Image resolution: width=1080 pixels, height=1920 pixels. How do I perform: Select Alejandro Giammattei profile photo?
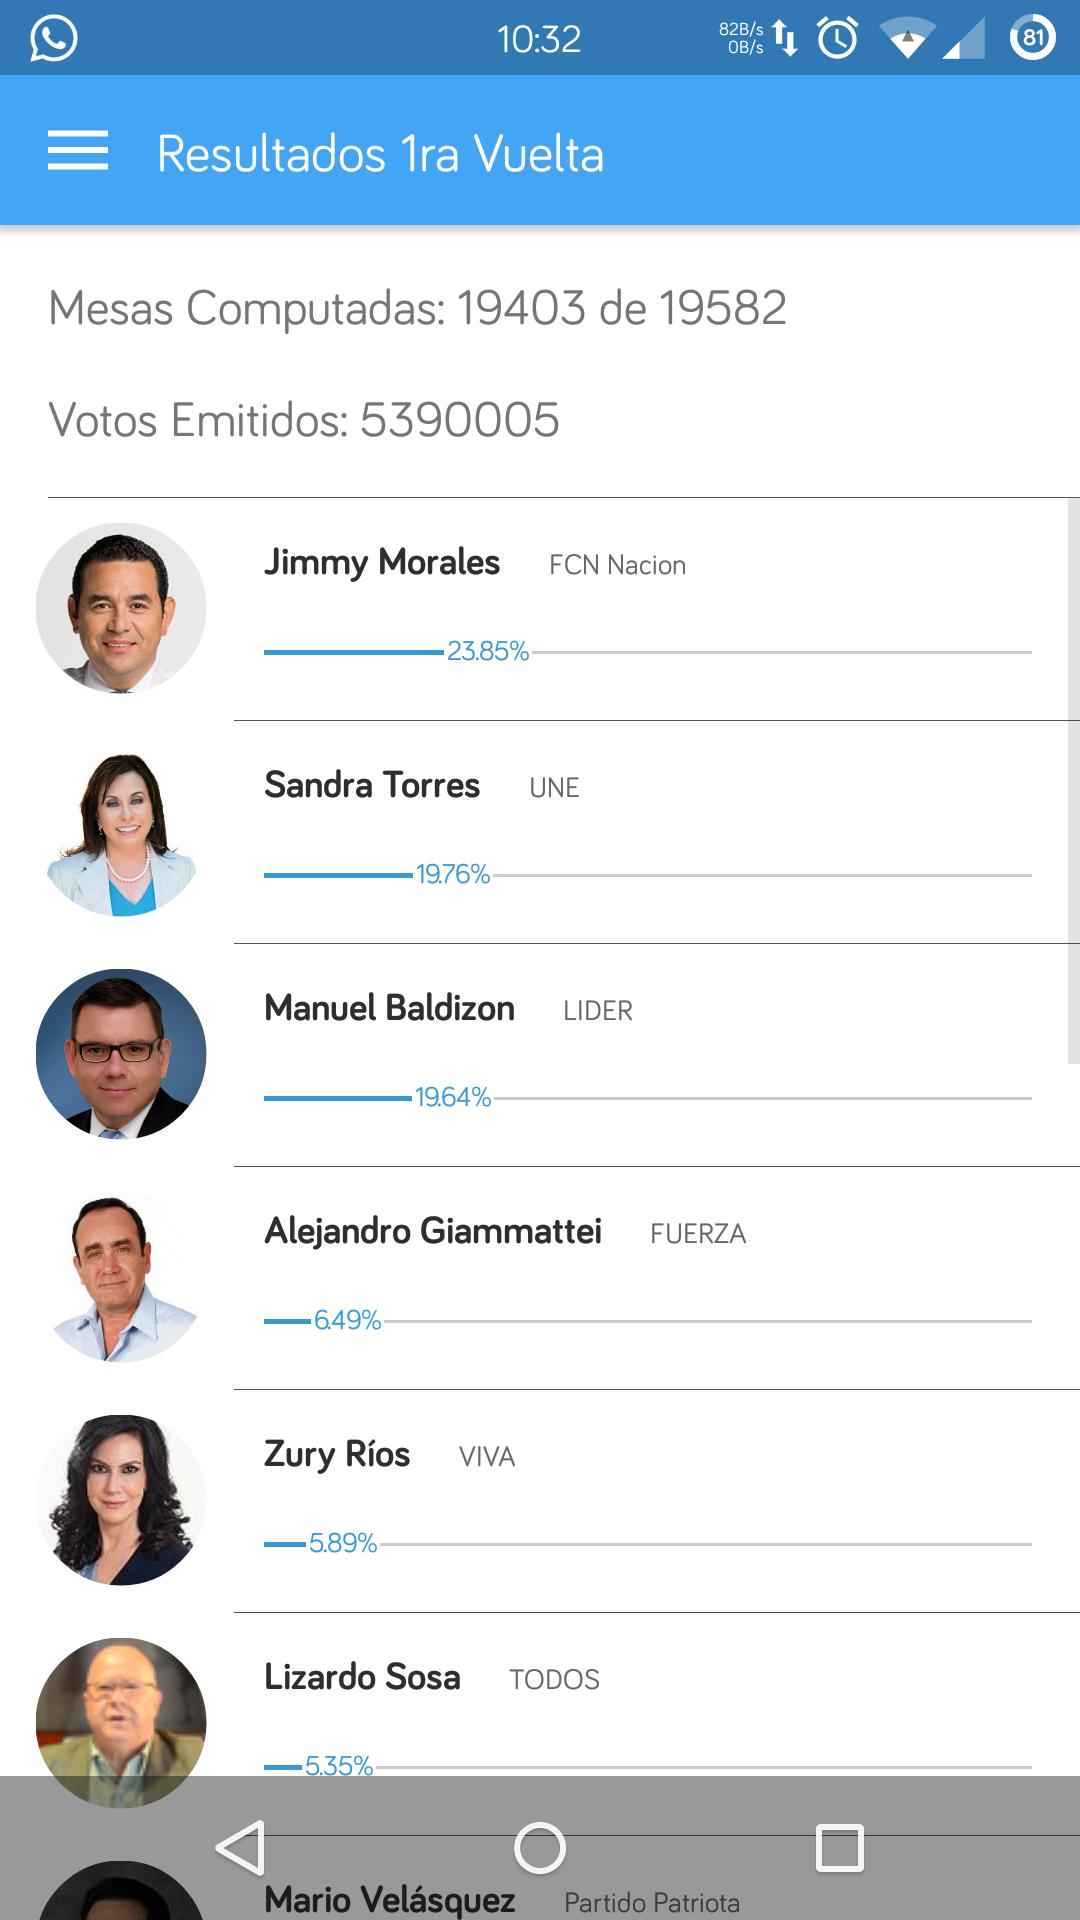point(120,1275)
